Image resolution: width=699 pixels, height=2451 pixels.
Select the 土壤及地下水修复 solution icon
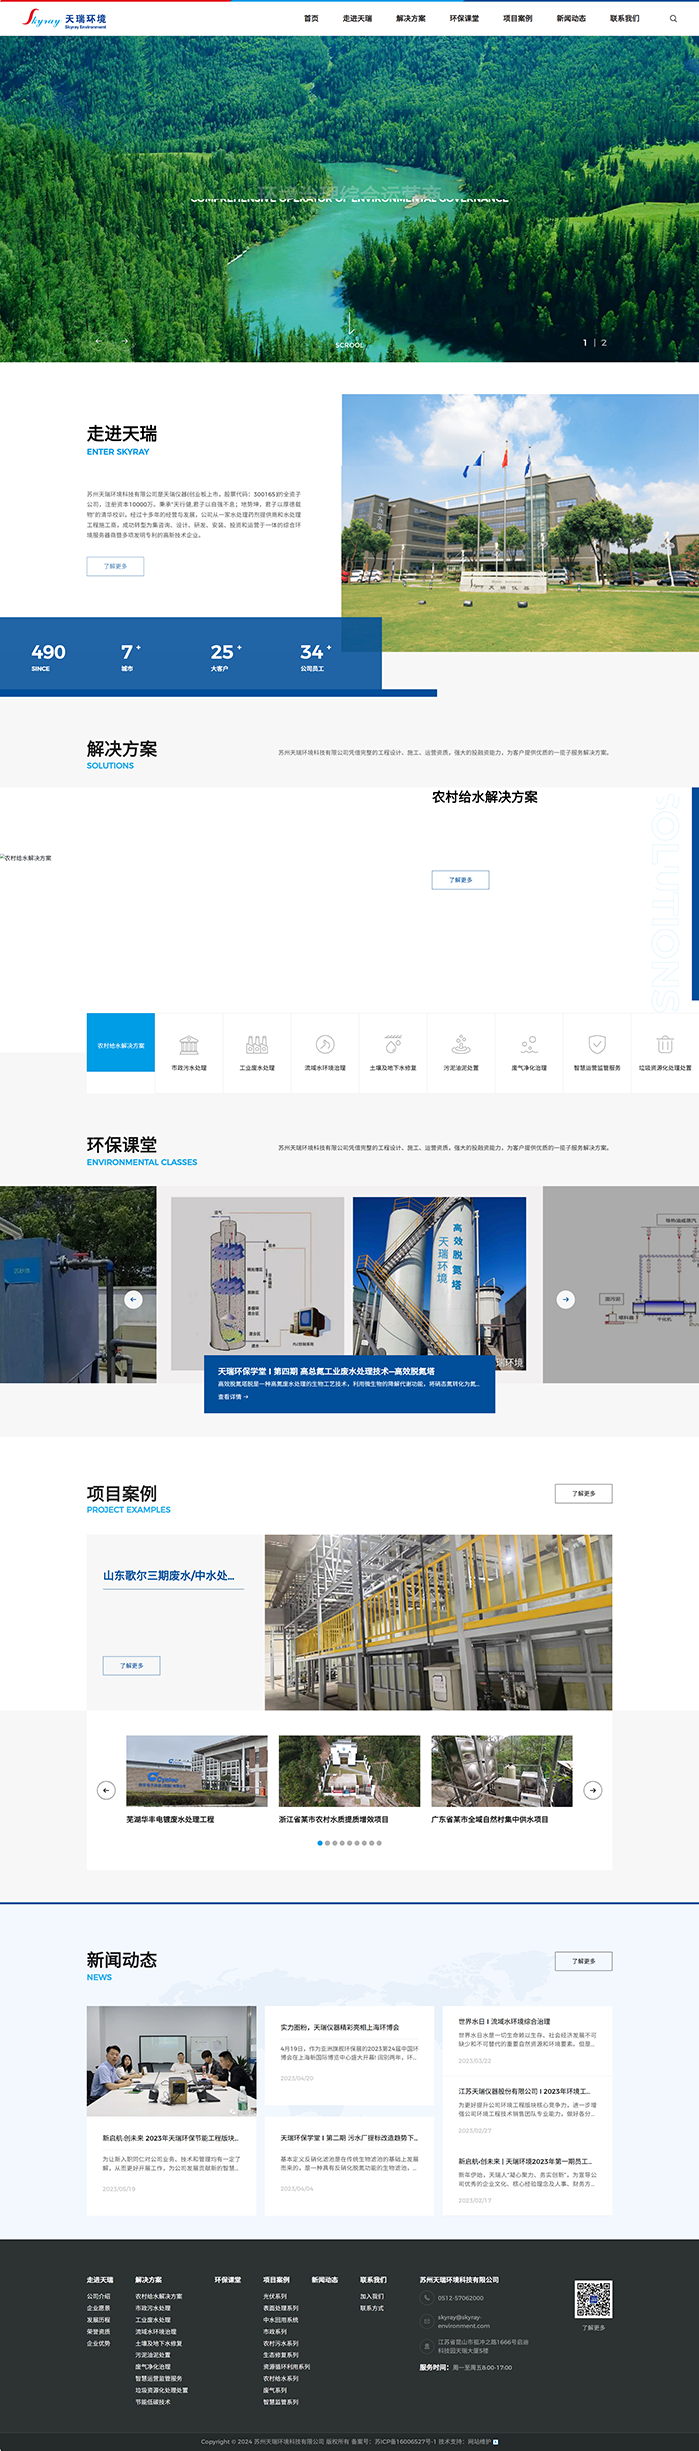393,1045
